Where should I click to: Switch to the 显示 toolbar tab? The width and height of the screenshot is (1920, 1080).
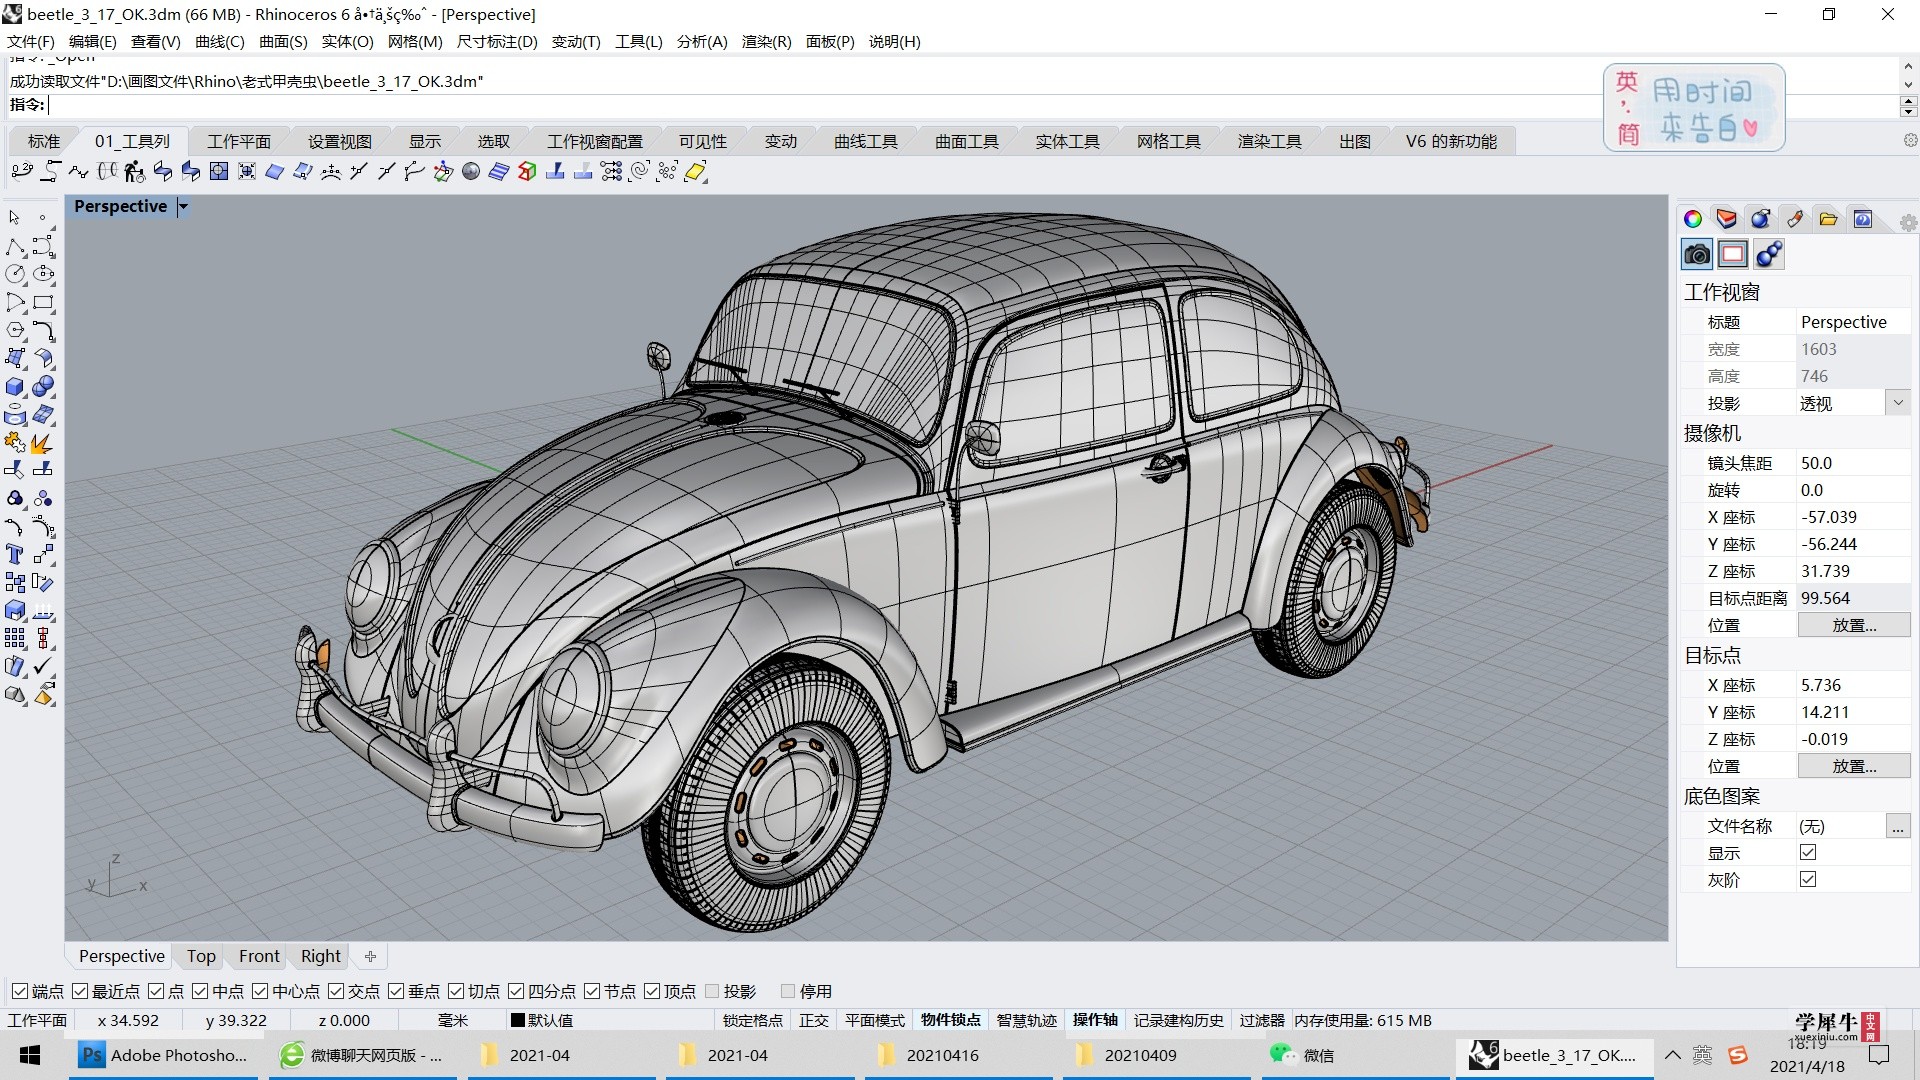[x=425, y=141]
